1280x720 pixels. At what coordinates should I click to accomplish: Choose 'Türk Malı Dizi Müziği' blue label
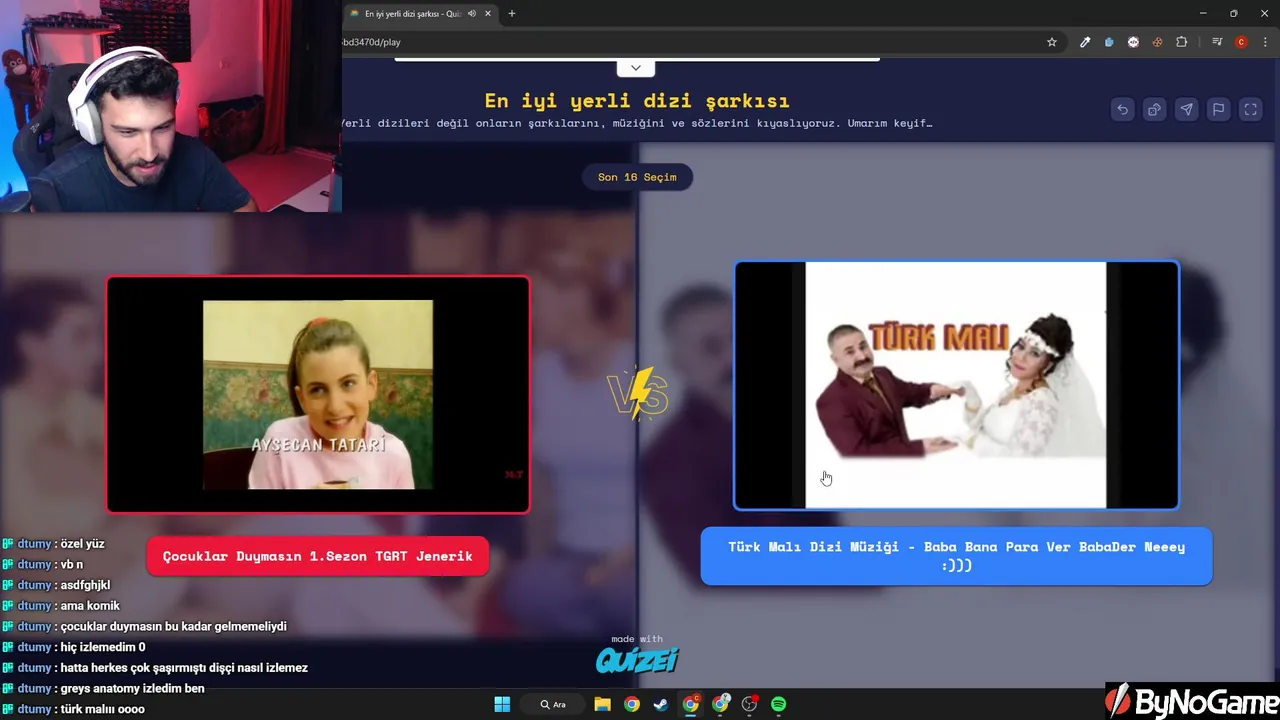(956, 556)
